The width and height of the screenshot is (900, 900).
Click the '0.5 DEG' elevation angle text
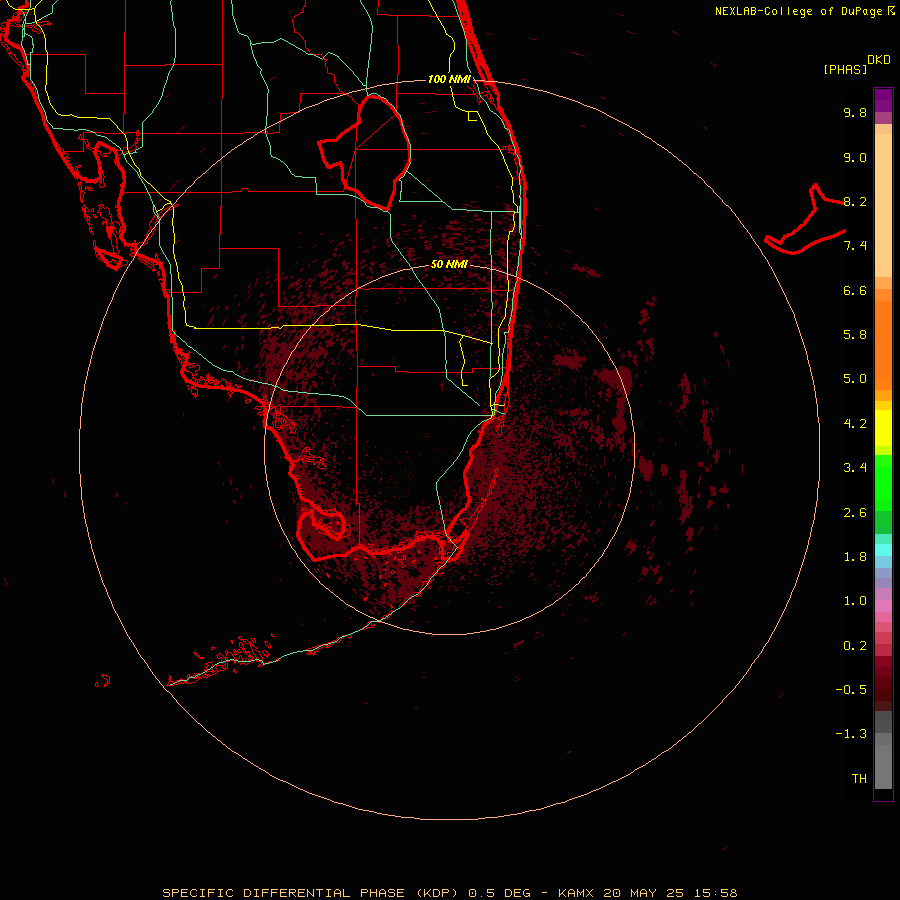[499, 893]
